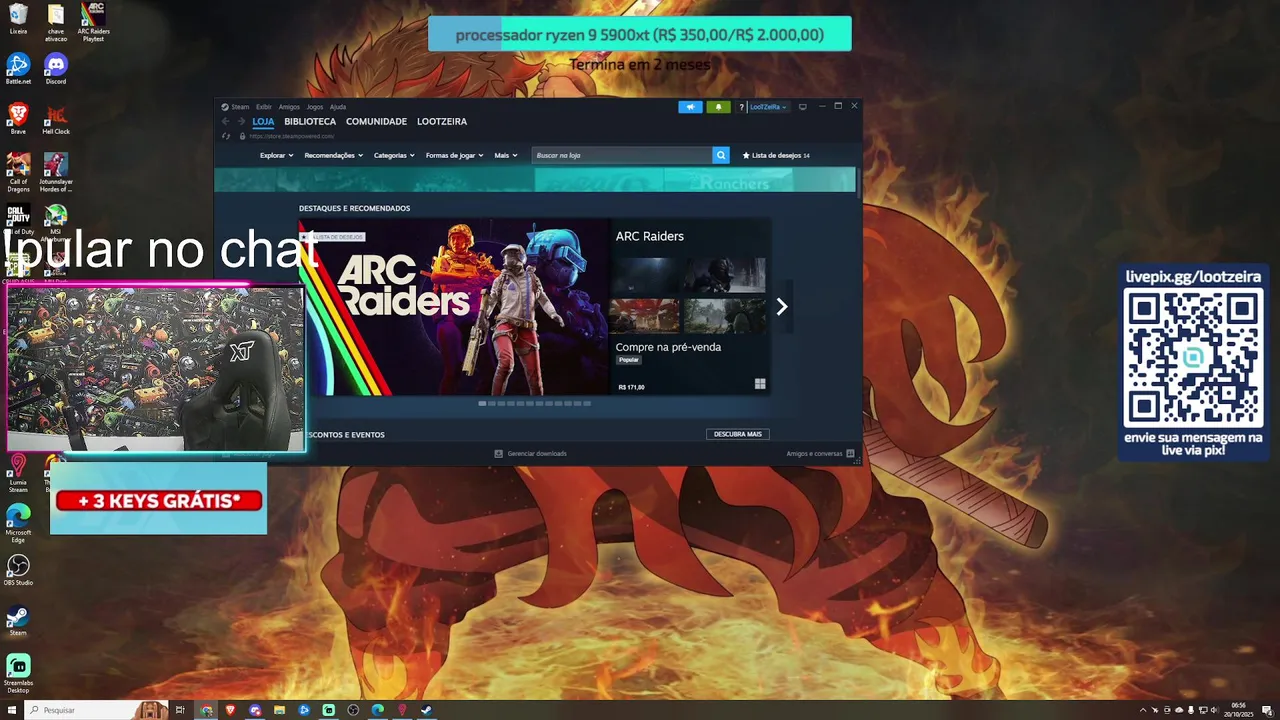The height and width of the screenshot is (720, 1280).
Task: Open the Lixeira recycle bin desktop icon
Action: pos(18,18)
